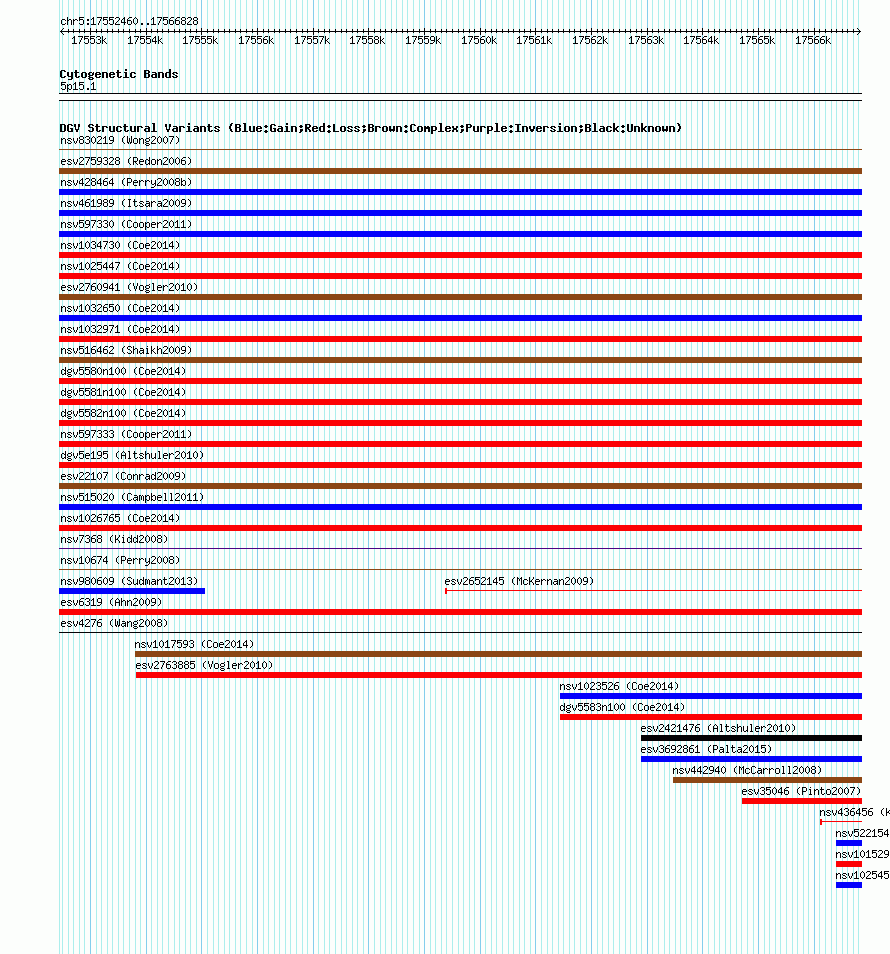Click the esv4276 (Wang2008) label
Viewport: 890px width, 954px height.
click(x=114, y=623)
